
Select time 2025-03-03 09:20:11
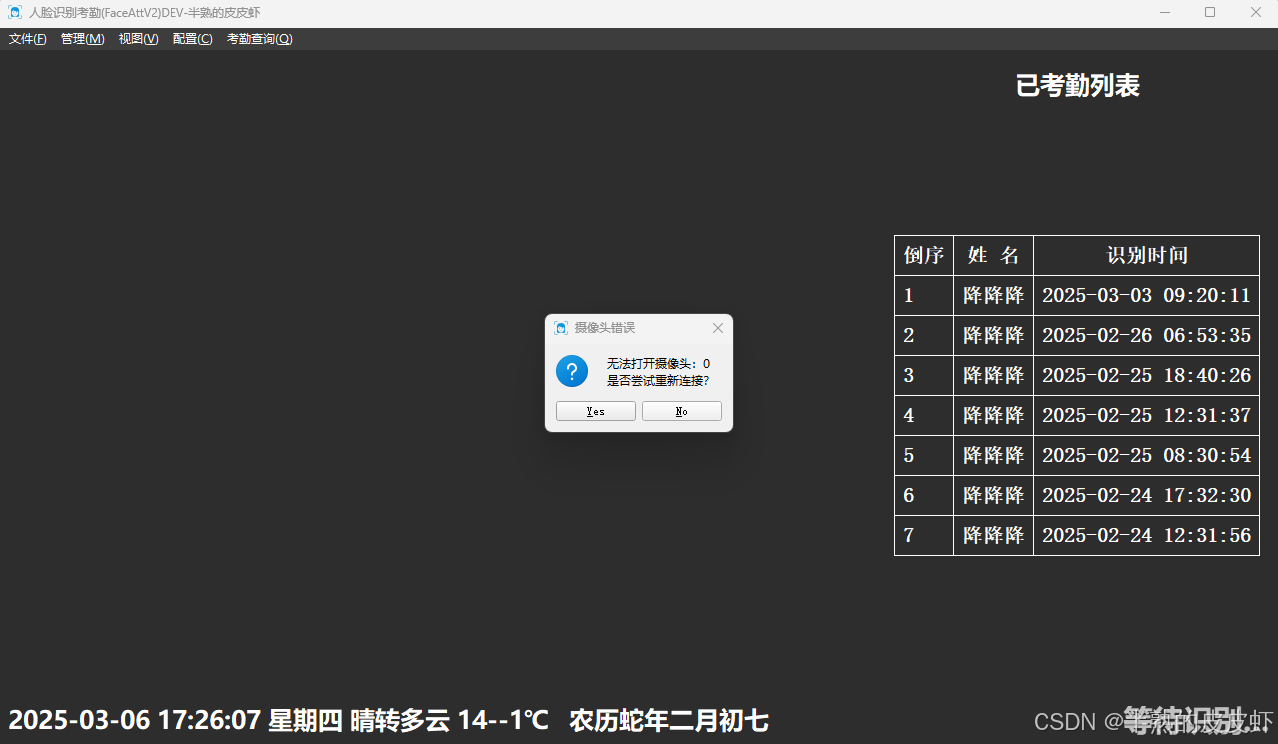click(x=1146, y=295)
